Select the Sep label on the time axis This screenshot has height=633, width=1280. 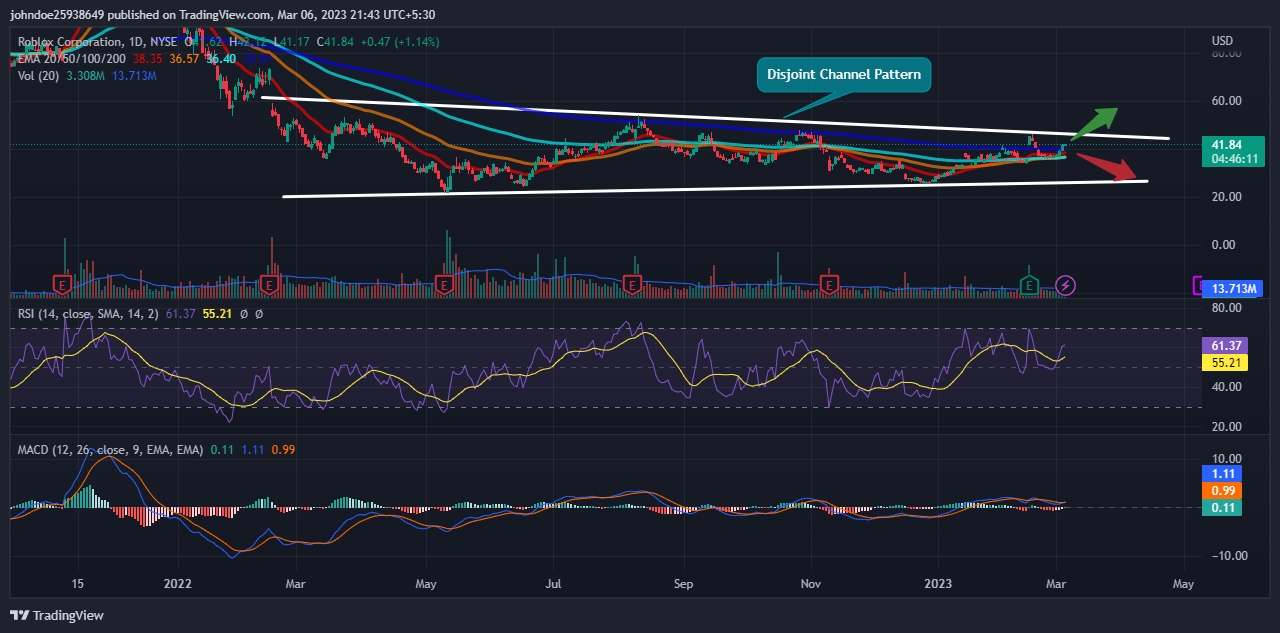pos(683,582)
